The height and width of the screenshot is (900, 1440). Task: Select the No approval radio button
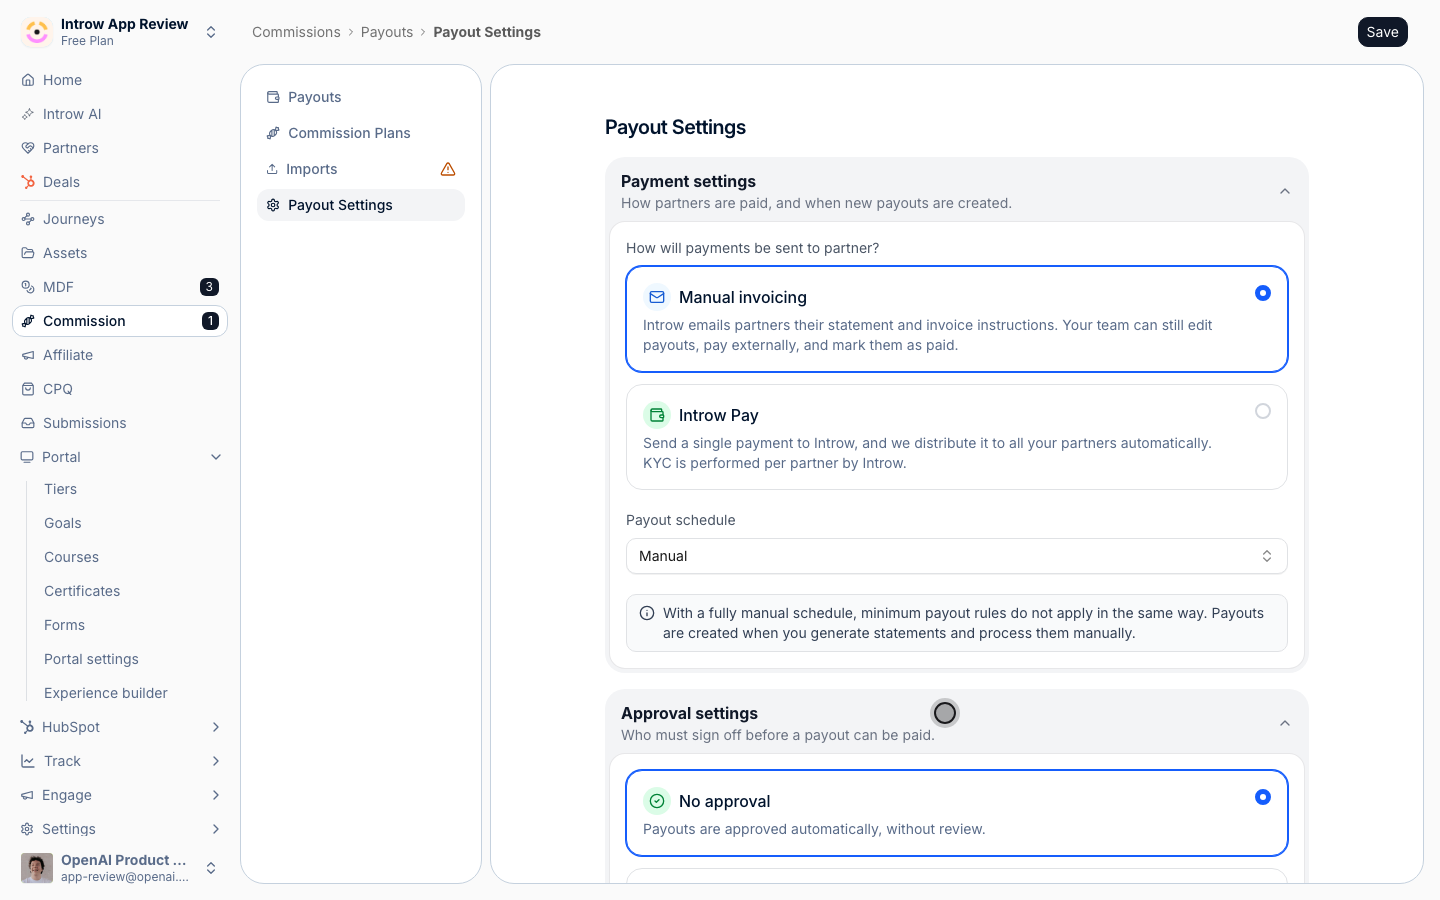point(1263,797)
